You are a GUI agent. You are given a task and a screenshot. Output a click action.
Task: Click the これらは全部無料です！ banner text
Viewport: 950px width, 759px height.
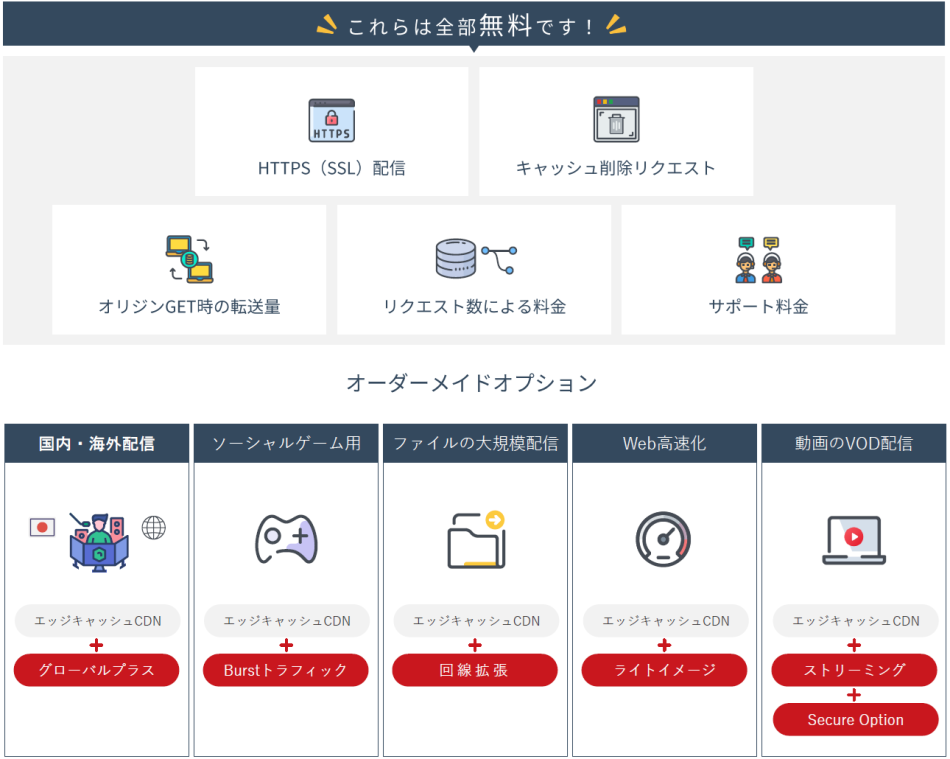[471, 26]
